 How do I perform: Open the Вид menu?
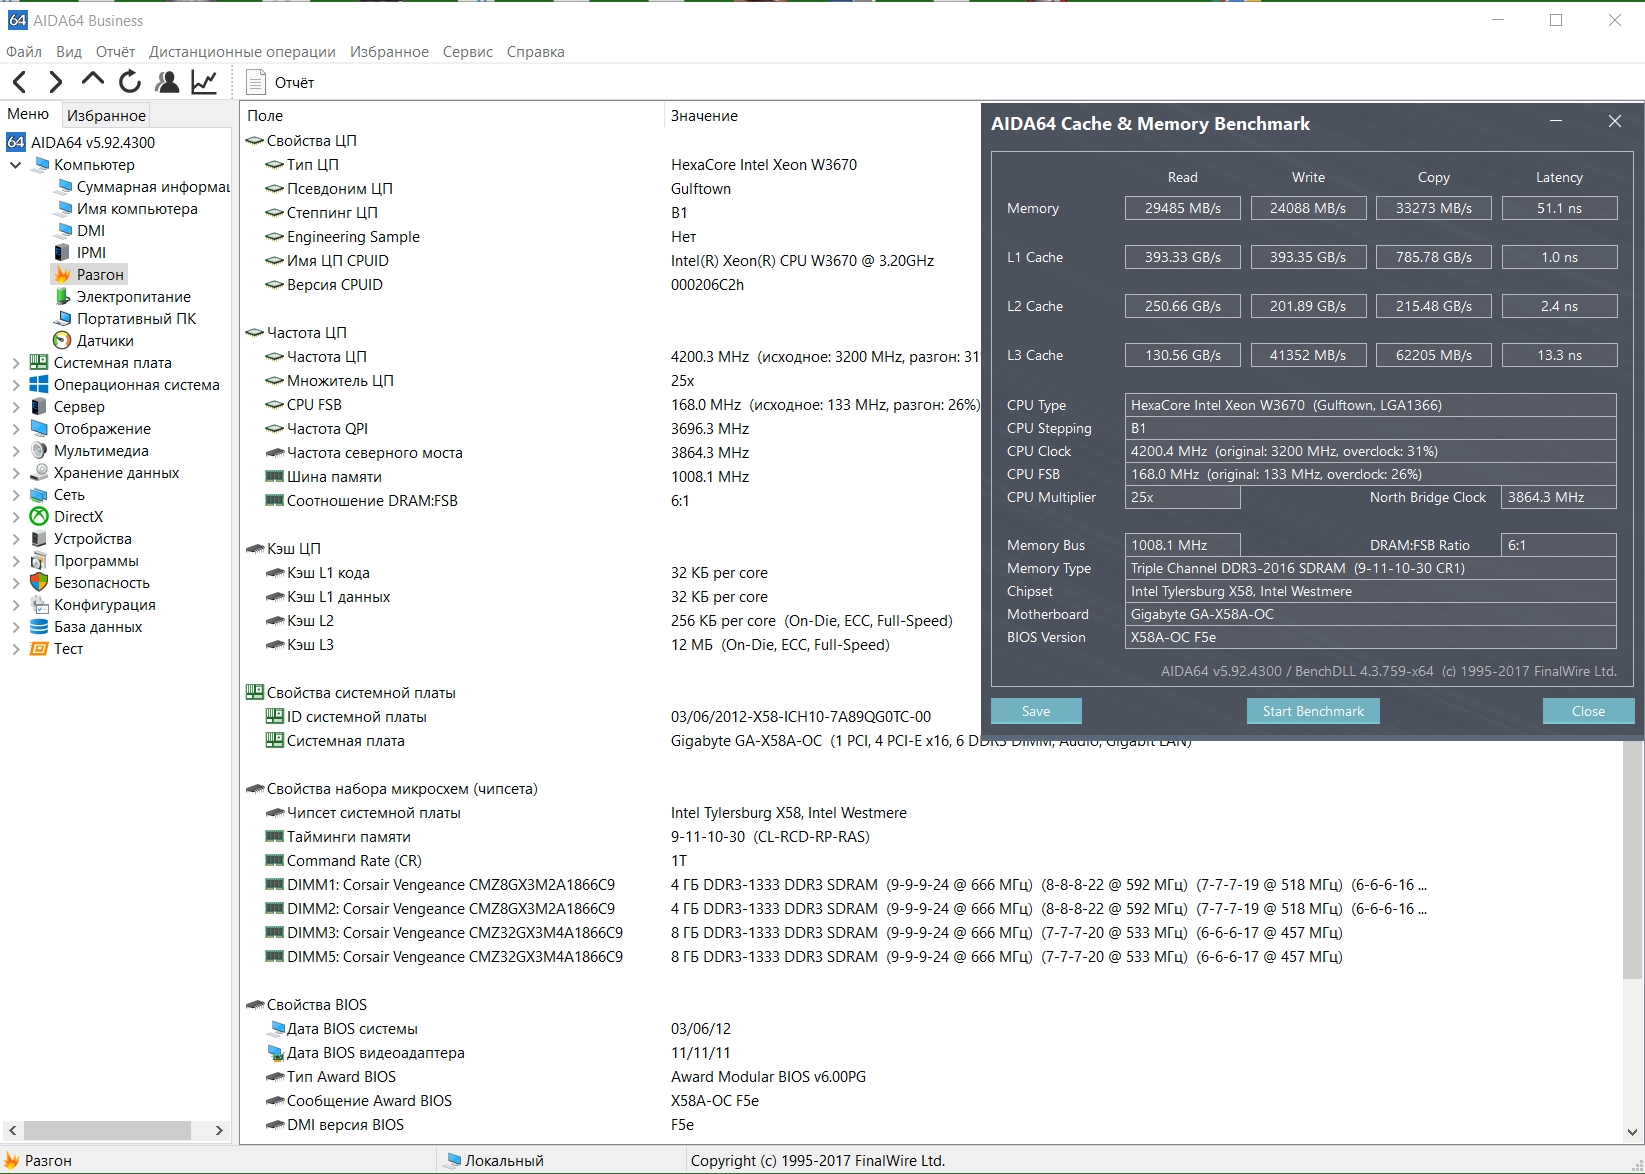[x=69, y=52]
